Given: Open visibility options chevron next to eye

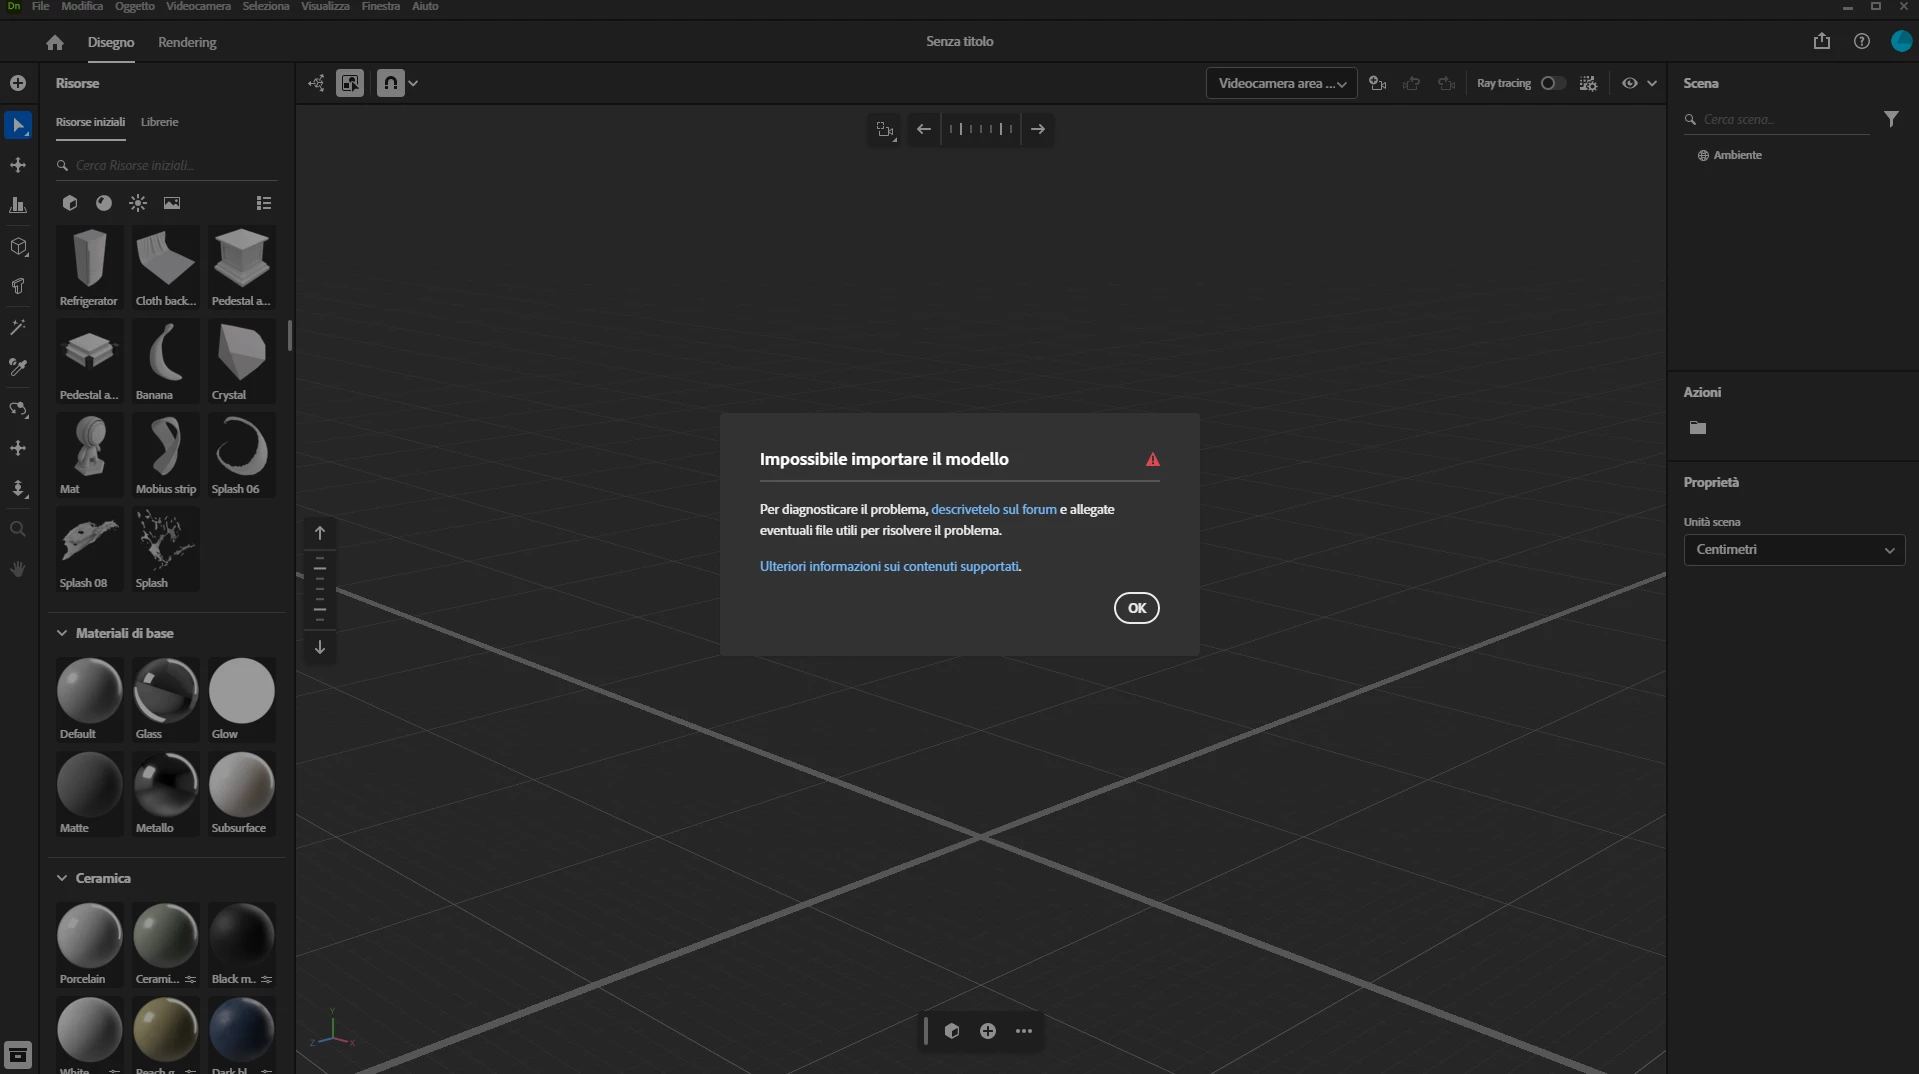Looking at the screenshot, I should coord(1652,83).
